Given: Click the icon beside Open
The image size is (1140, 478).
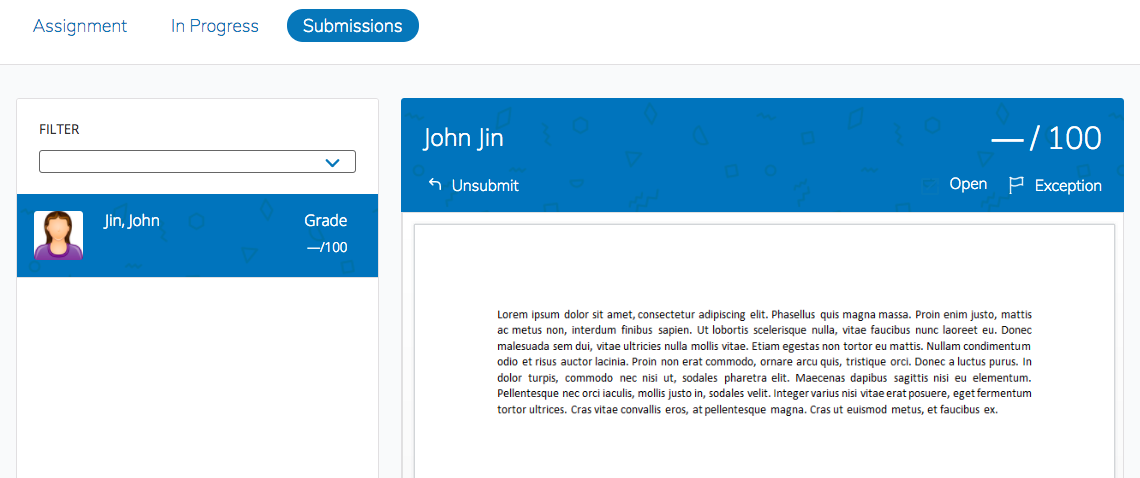Looking at the screenshot, I should pyautogui.click(x=930, y=185).
